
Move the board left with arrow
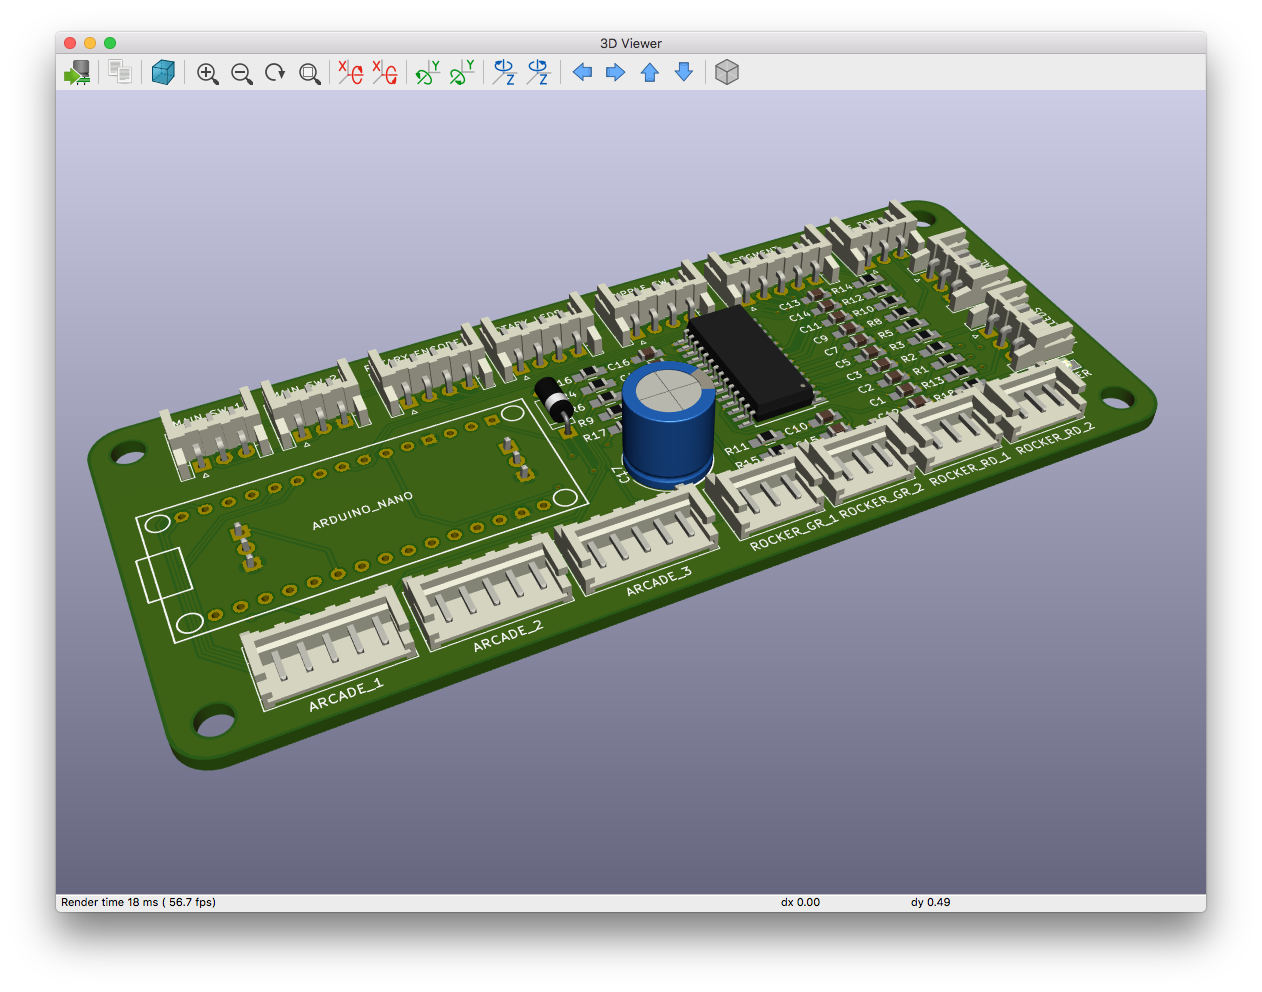582,73
